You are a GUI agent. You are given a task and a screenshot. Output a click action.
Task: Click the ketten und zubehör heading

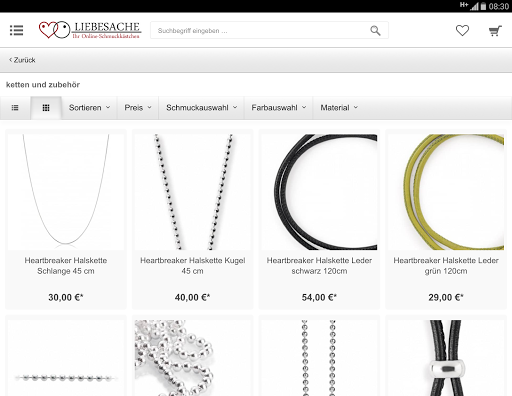point(43,85)
